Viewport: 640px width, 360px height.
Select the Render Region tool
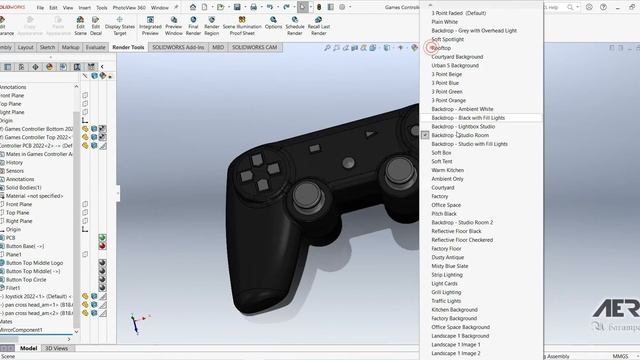(x=211, y=26)
